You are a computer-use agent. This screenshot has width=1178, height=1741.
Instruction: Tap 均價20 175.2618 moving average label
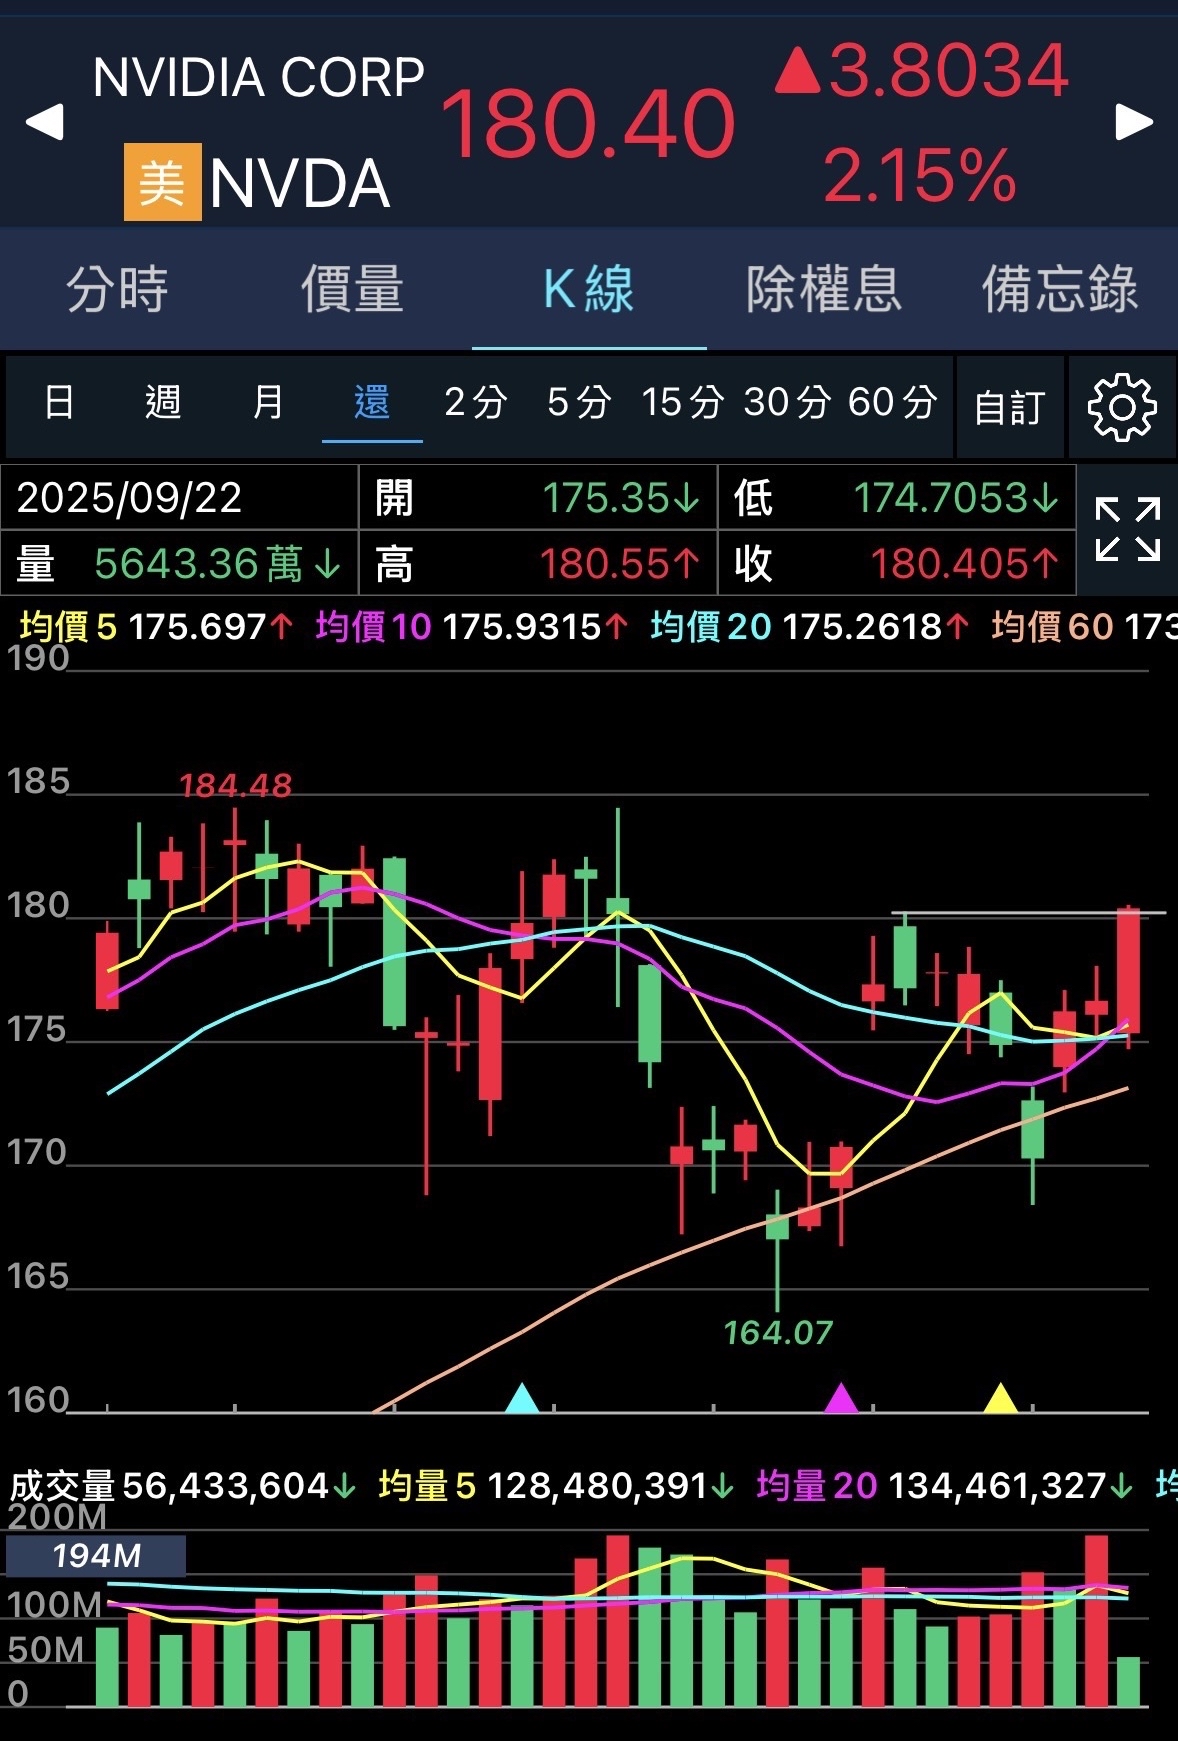810,627
